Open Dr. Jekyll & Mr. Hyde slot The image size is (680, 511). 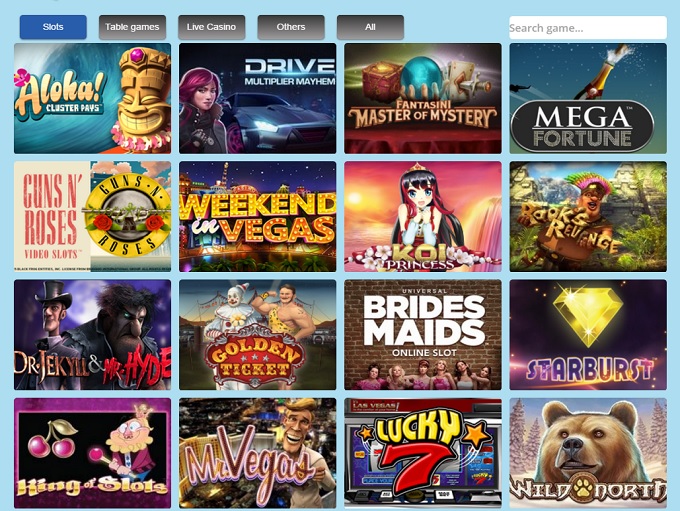(x=92, y=335)
